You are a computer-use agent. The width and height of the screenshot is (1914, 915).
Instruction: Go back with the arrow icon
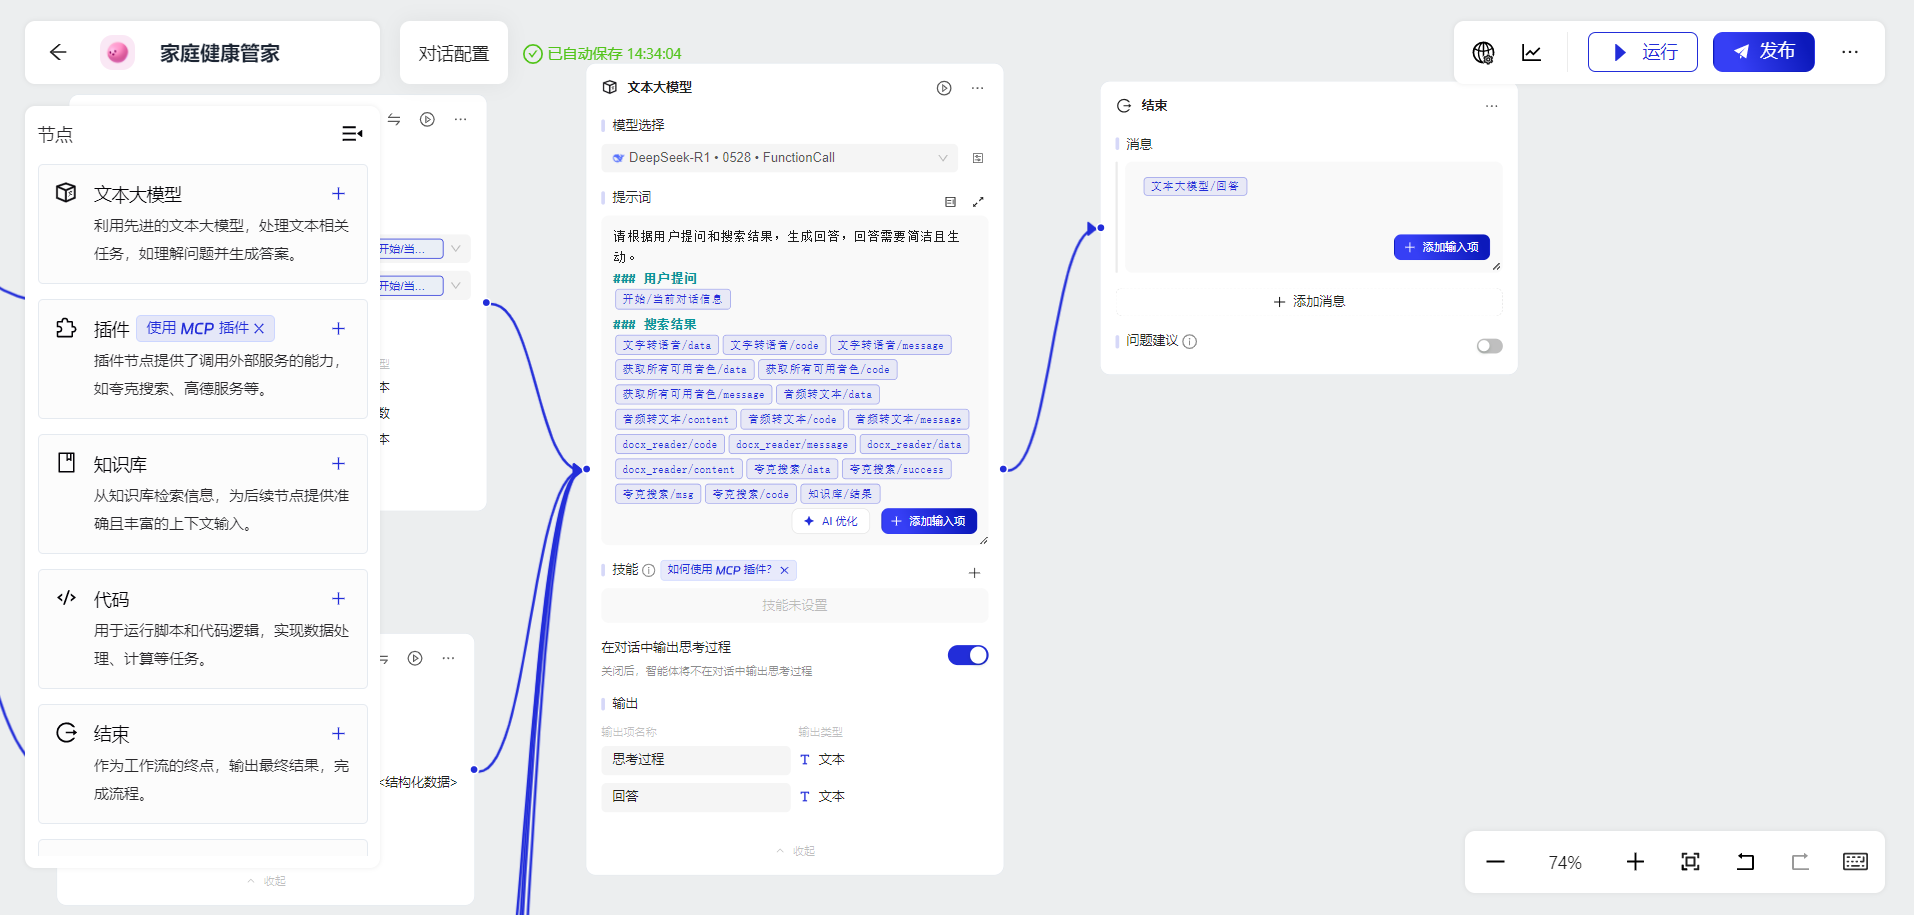[x=58, y=52]
